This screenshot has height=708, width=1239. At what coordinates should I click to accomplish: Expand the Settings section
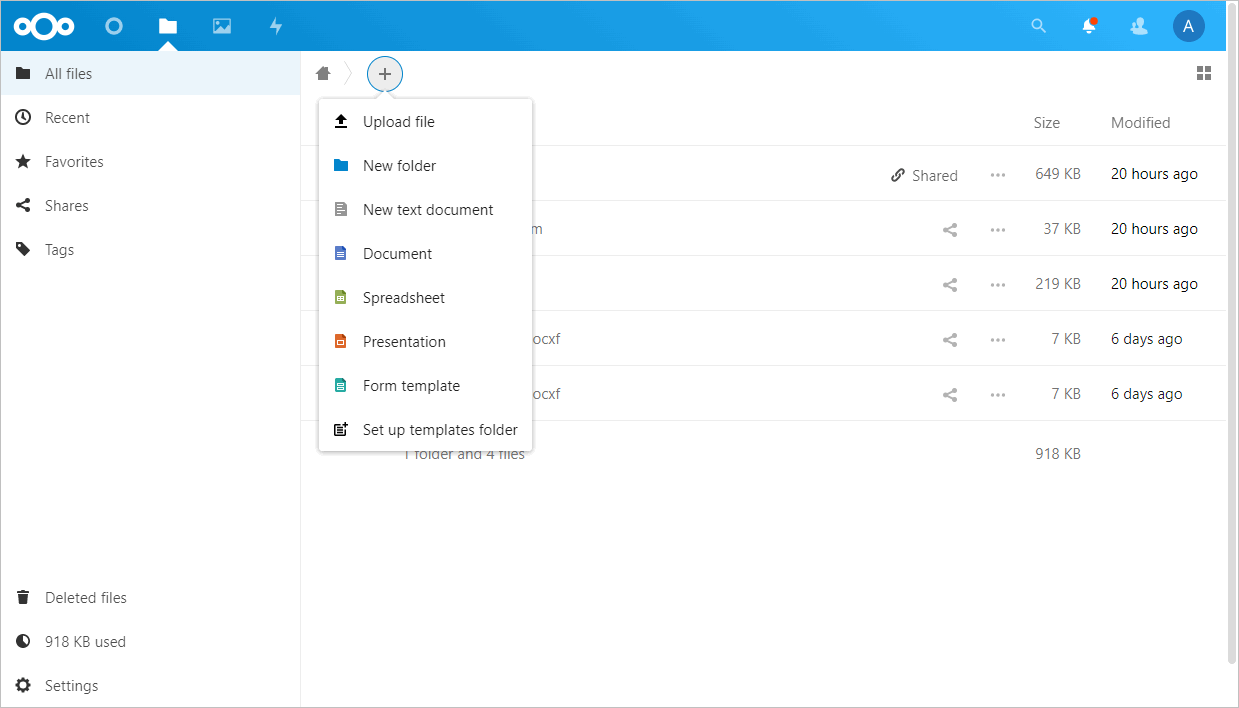[150, 685]
